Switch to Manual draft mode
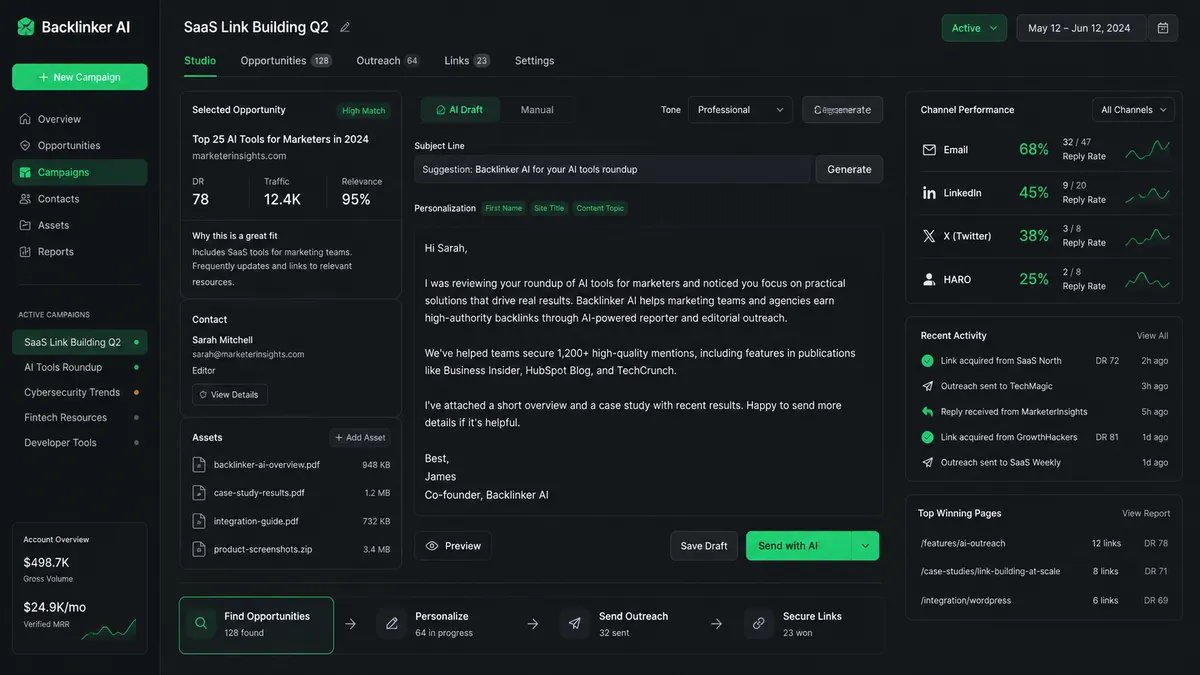The image size is (1200, 675). pyautogui.click(x=537, y=110)
